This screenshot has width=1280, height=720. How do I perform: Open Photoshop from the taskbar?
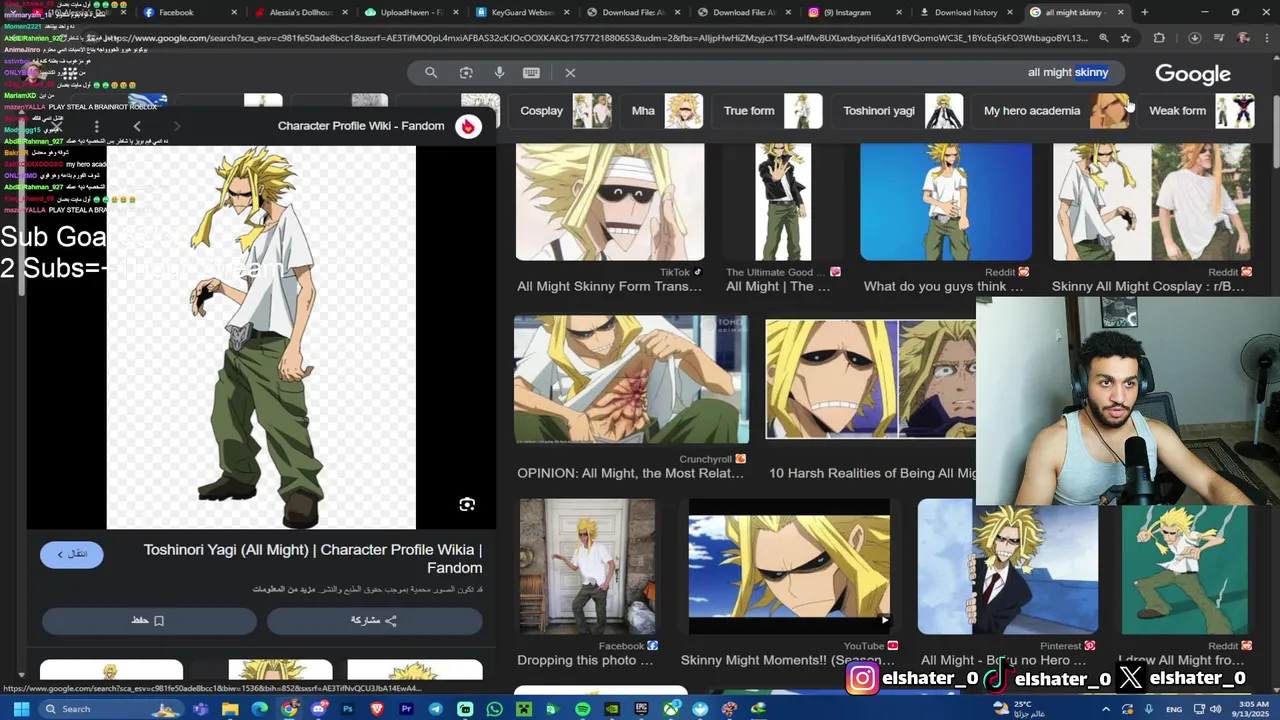pos(348,709)
